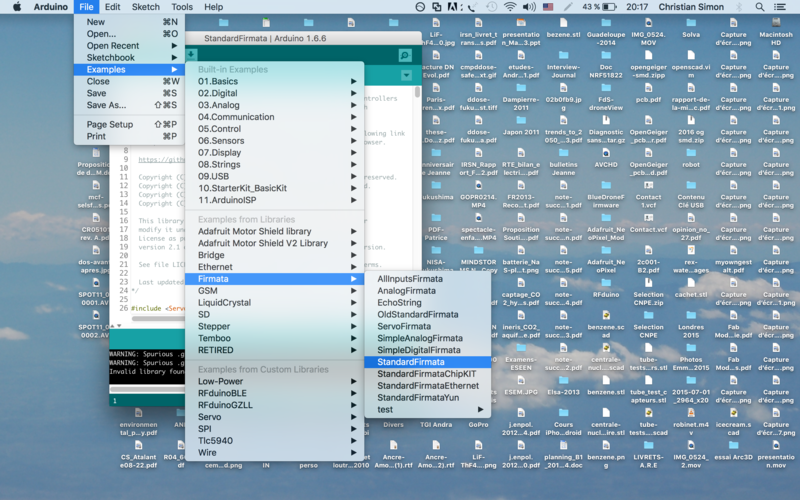Open the Tools menu
This screenshot has width=800, height=500.
tap(182, 7)
